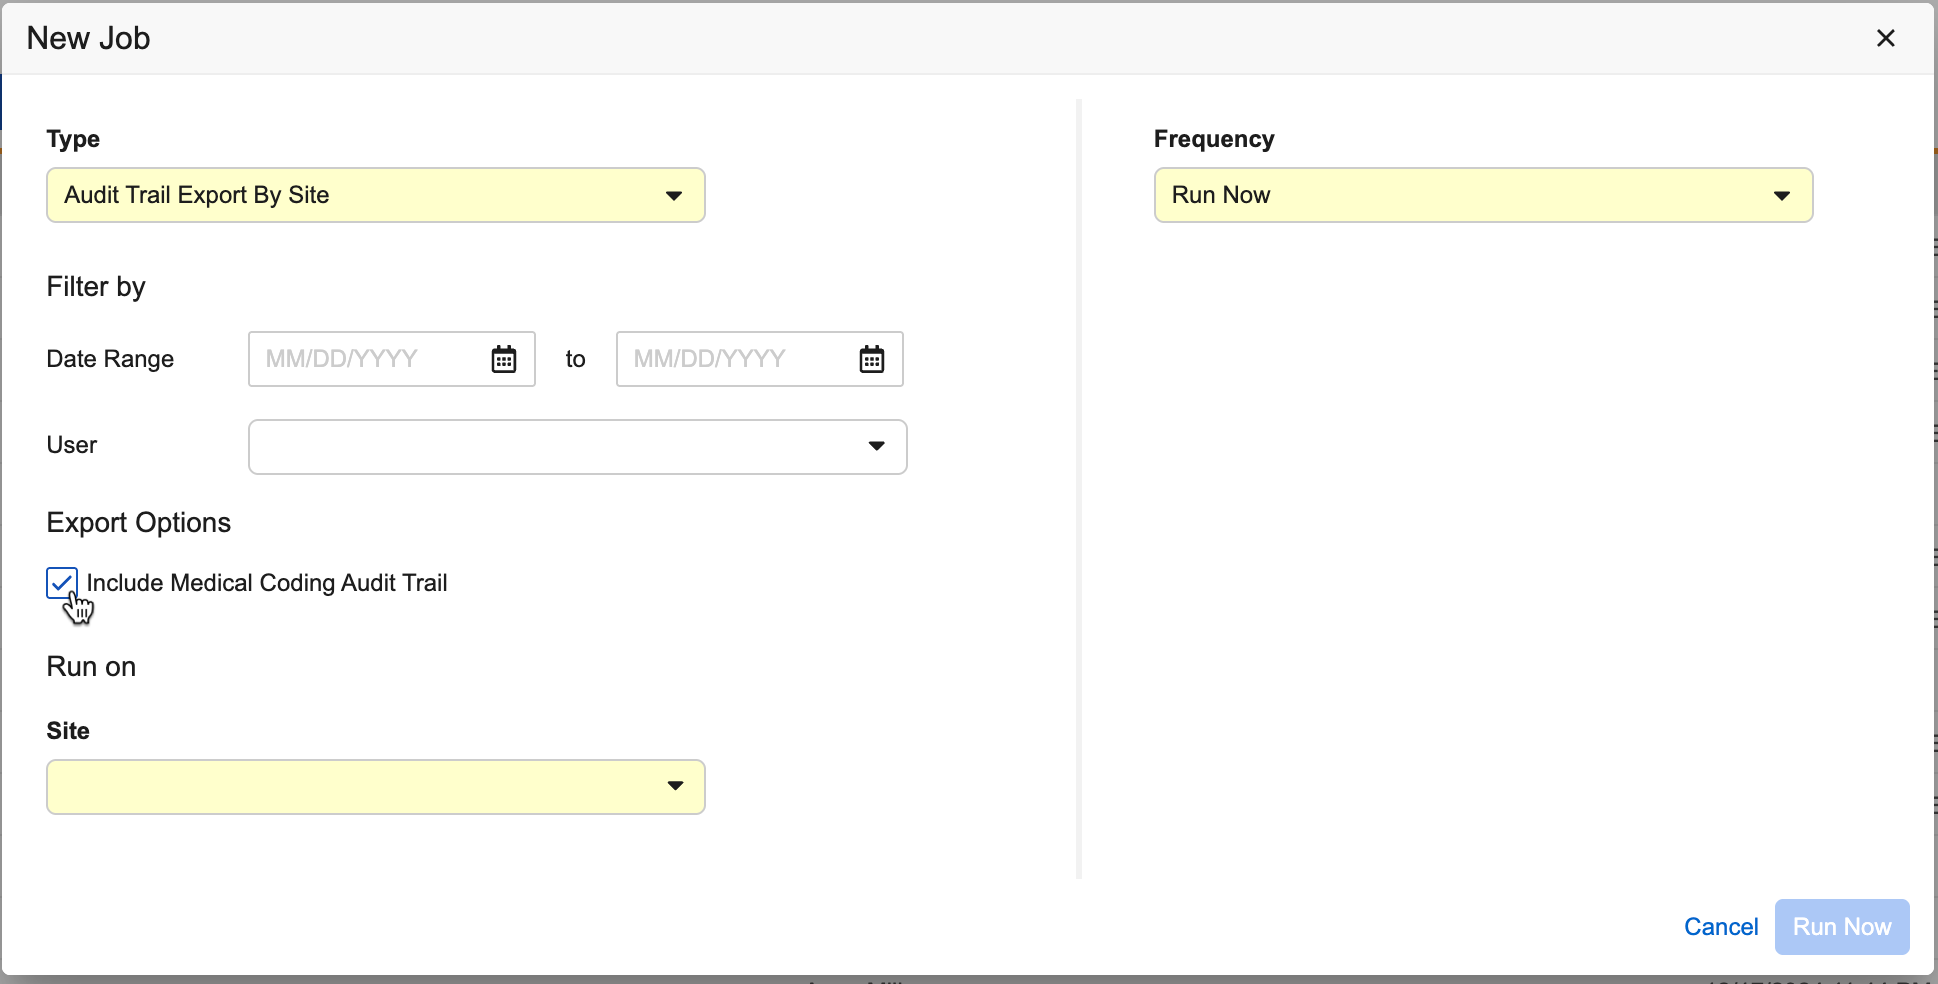Click the Frequency dropdown caret icon
The height and width of the screenshot is (984, 1938).
pyautogui.click(x=1781, y=196)
